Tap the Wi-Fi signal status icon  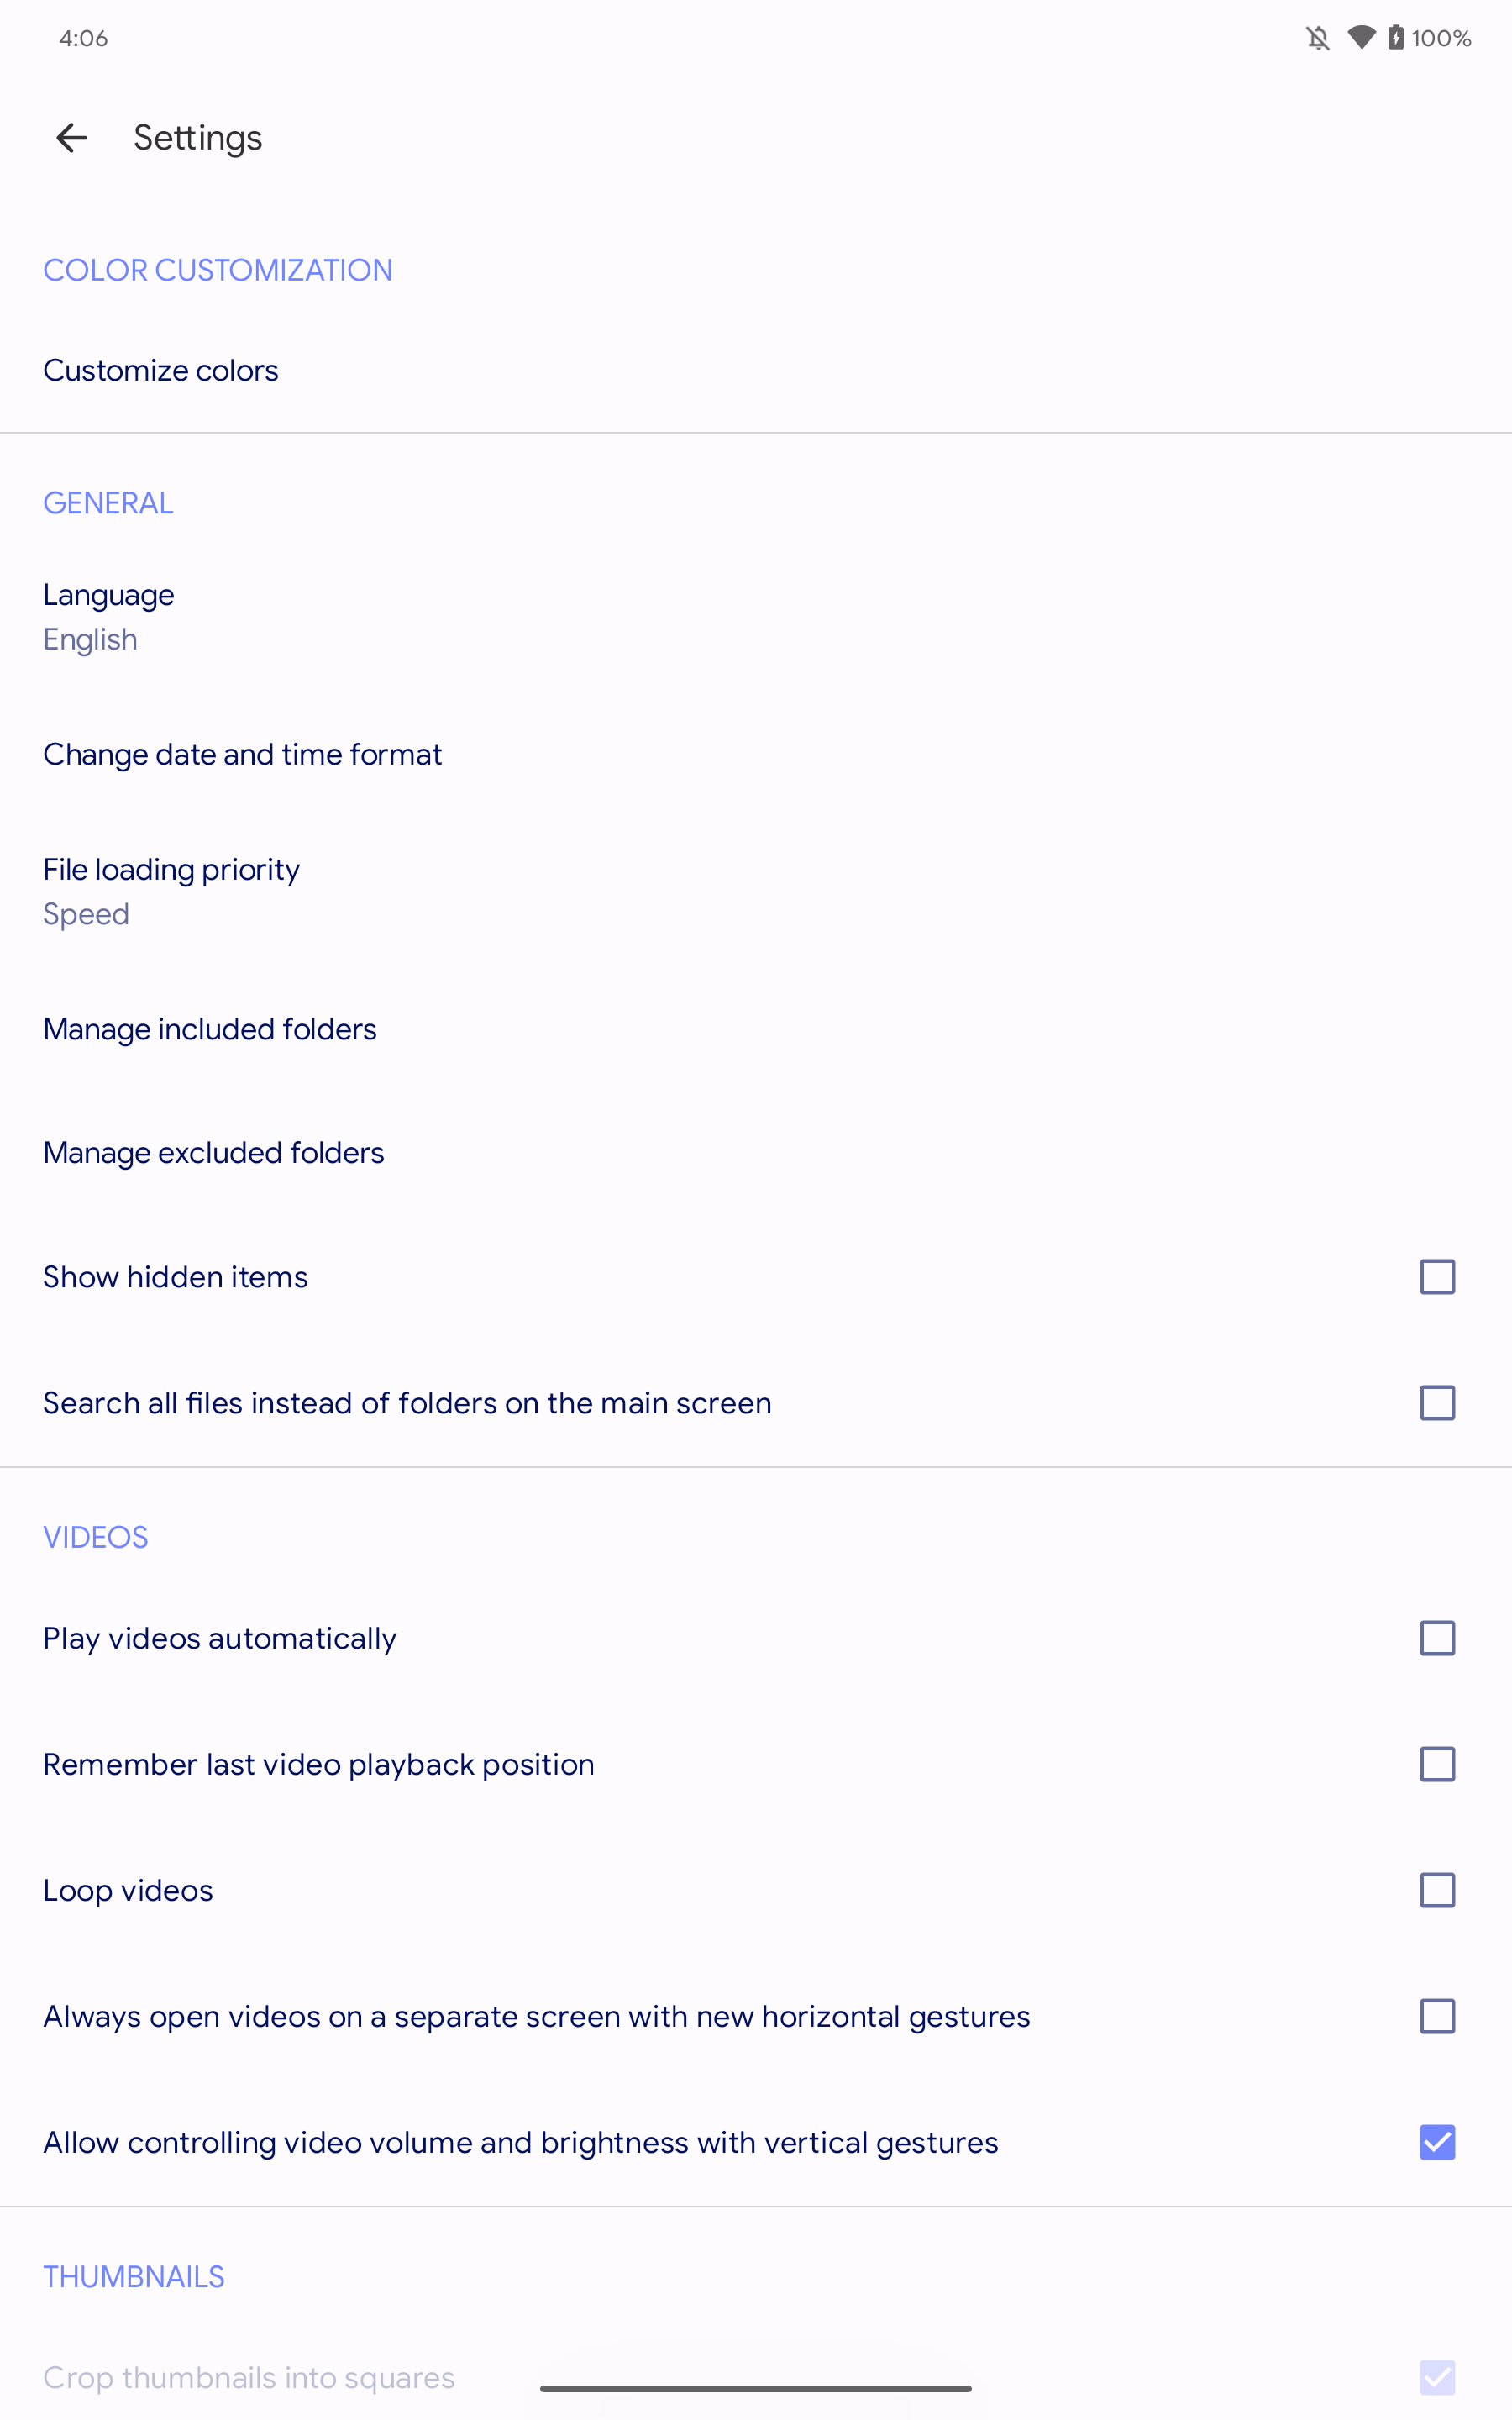tap(1361, 38)
